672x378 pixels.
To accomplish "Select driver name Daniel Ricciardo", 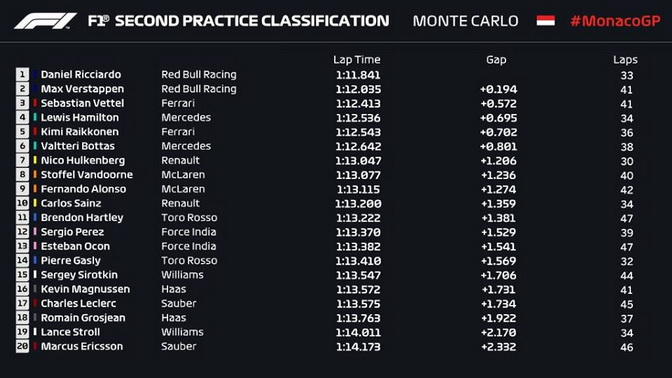I will [x=81, y=75].
